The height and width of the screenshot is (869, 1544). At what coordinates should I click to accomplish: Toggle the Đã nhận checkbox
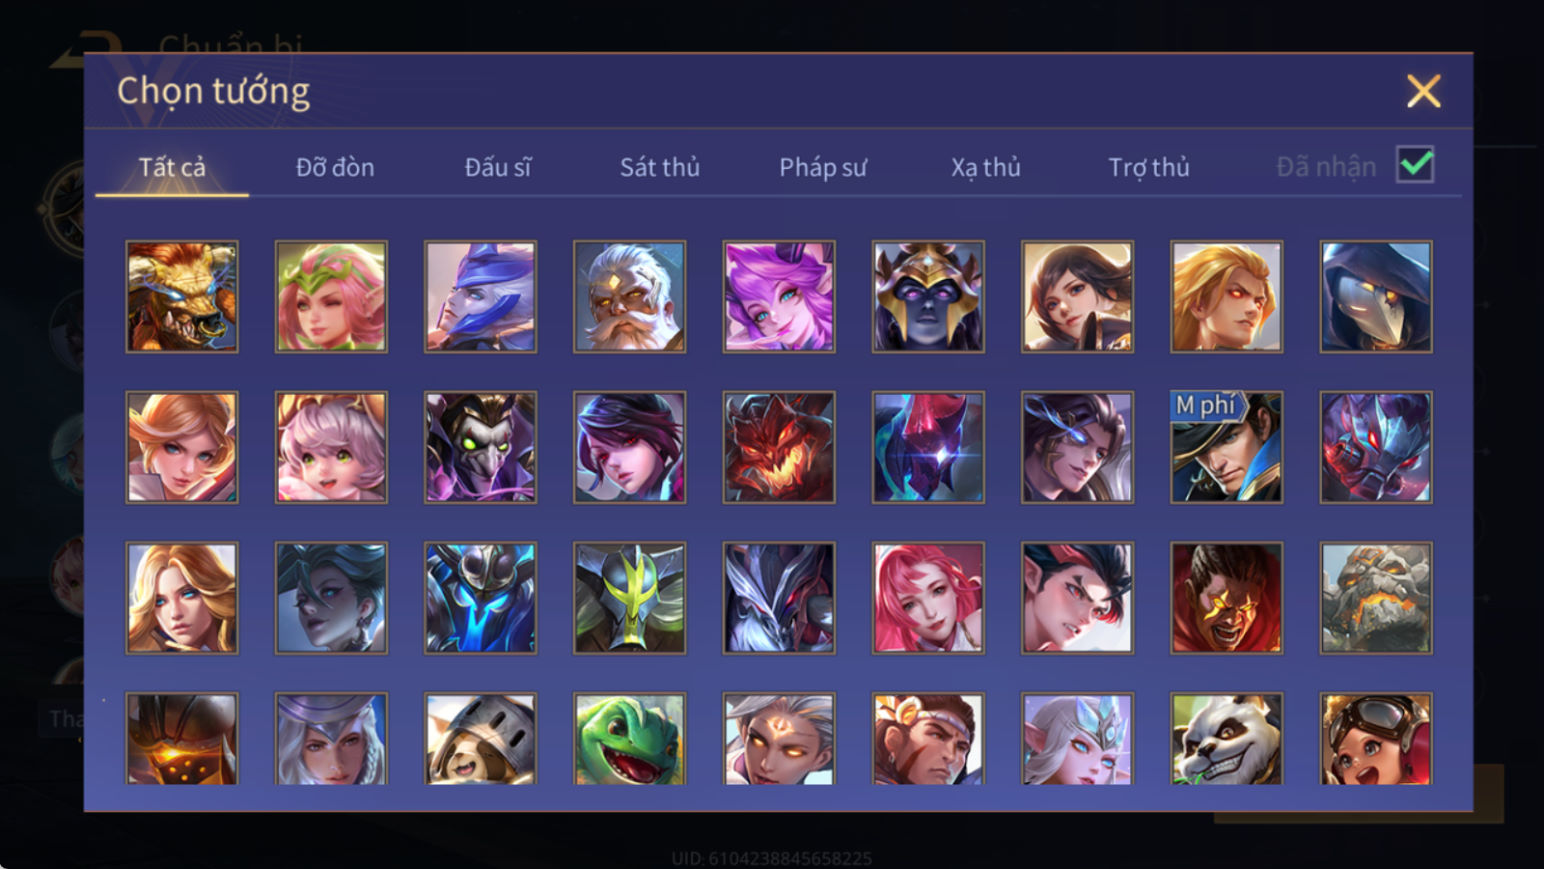coord(1415,165)
